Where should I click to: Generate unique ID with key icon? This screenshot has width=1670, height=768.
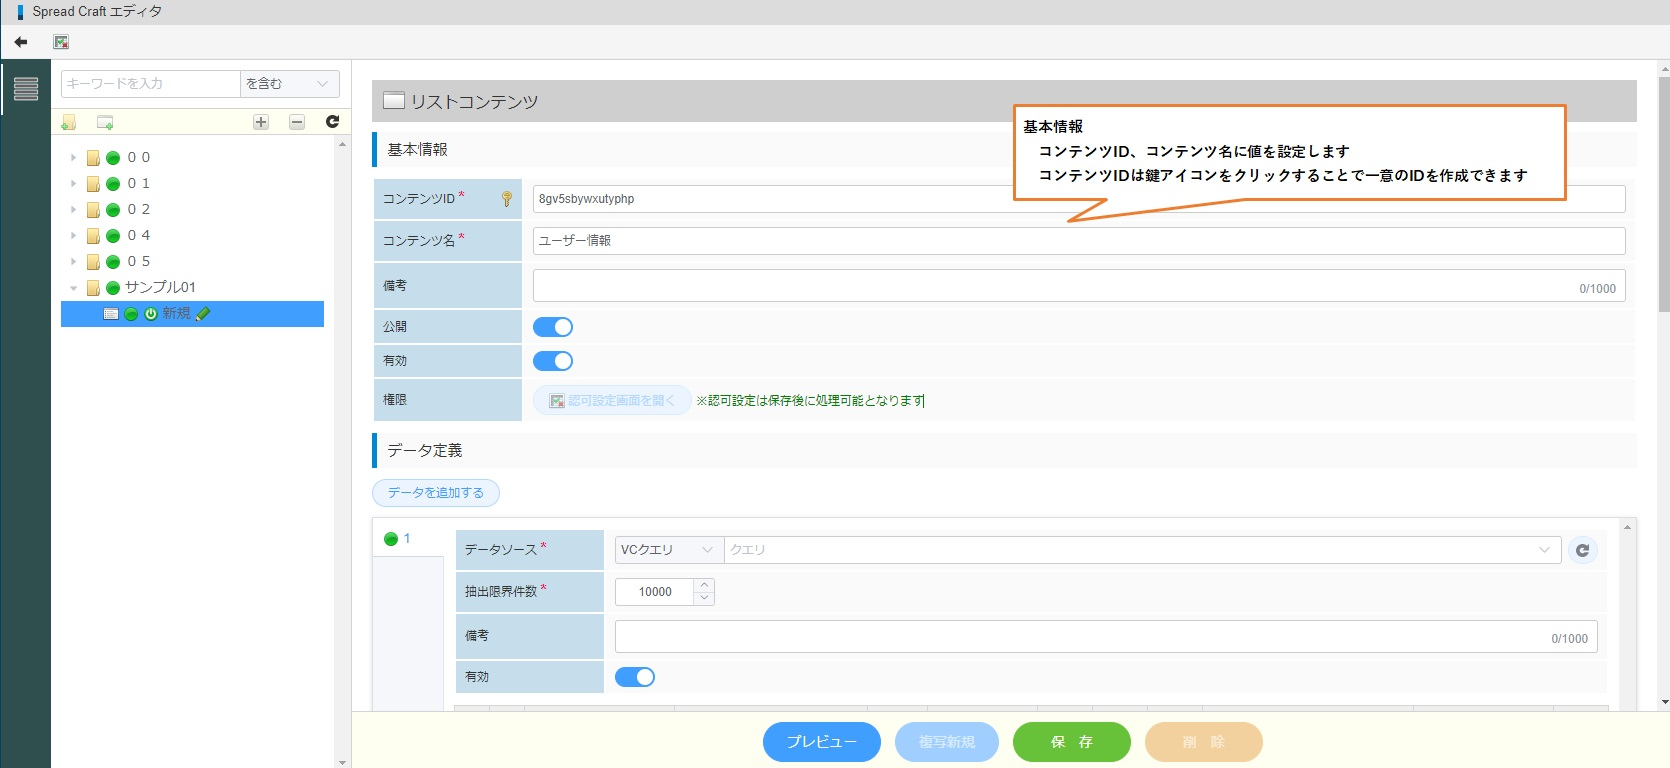[x=507, y=199]
